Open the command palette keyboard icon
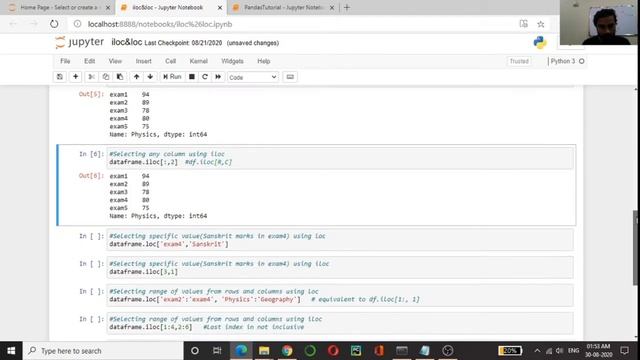The height and width of the screenshot is (360, 640). coord(290,77)
